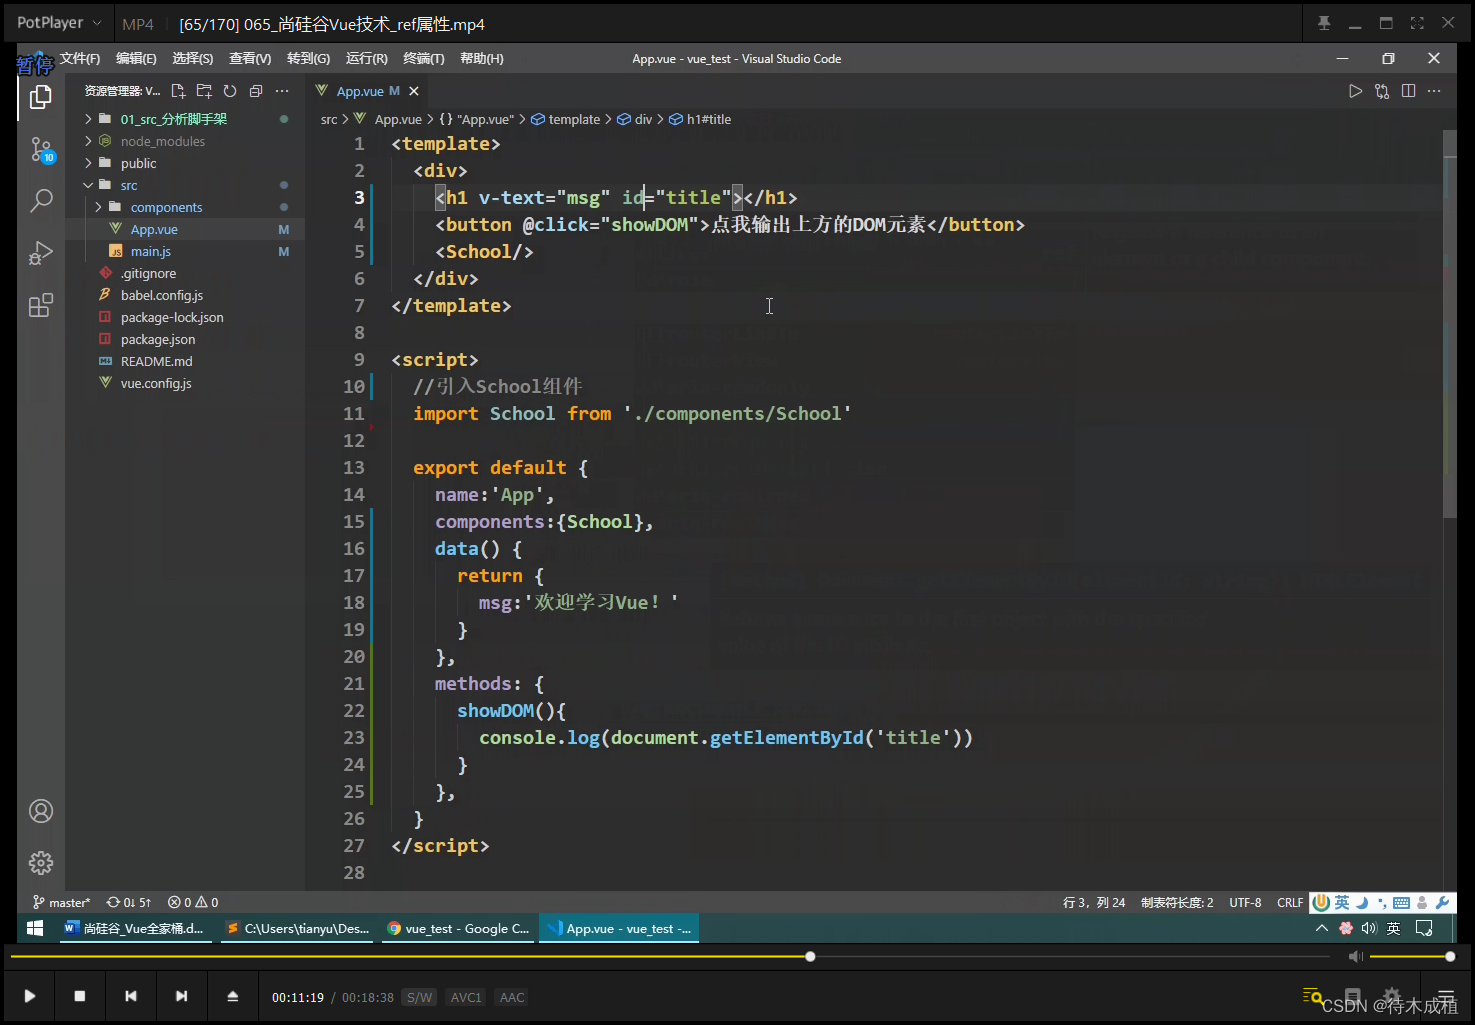Click the PotPlayer play button
The height and width of the screenshot is (1025, 1475).
tap(30, 996)
